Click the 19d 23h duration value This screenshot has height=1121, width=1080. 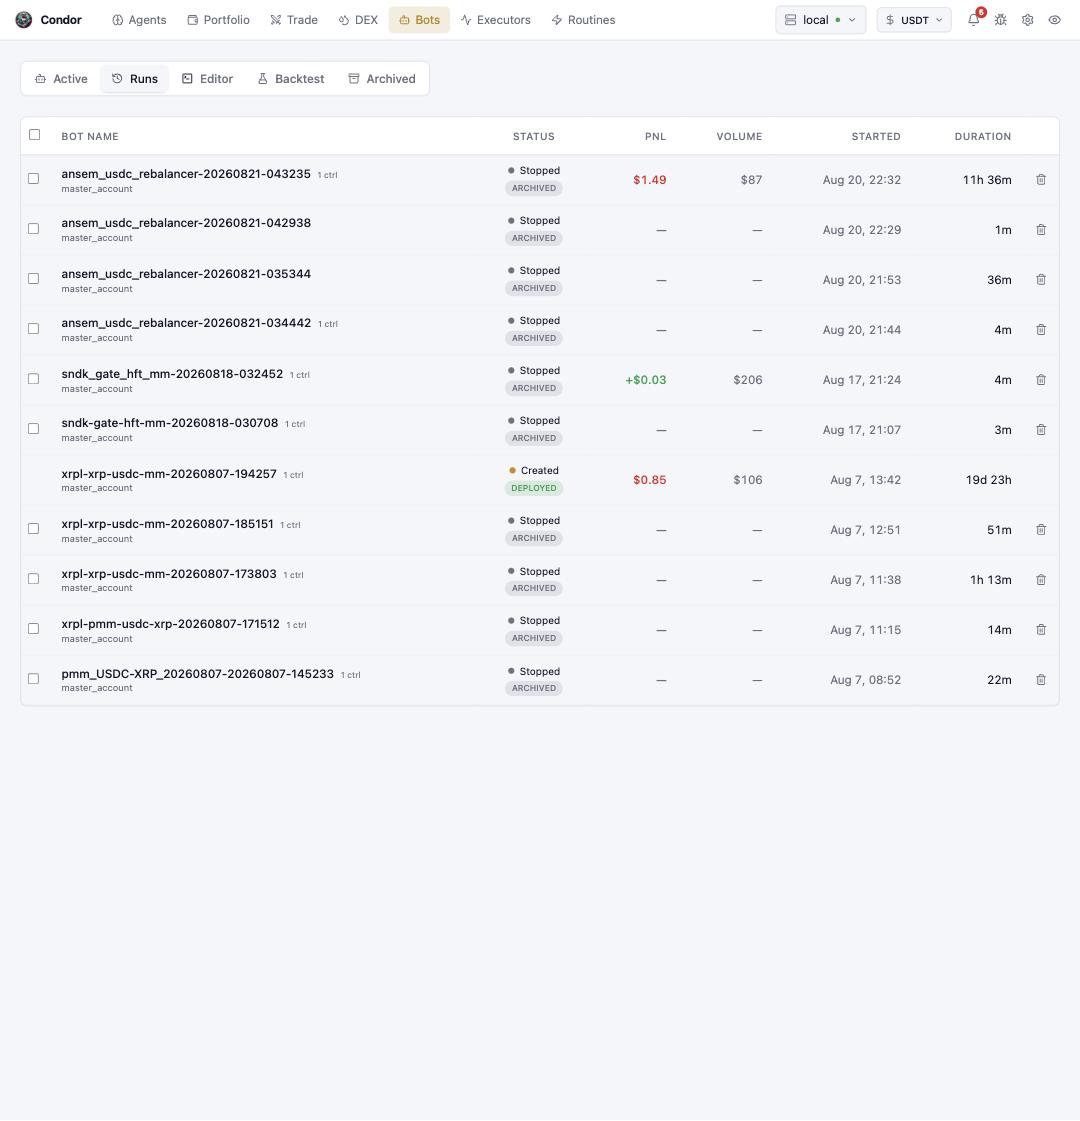click(x=989, y=480)
